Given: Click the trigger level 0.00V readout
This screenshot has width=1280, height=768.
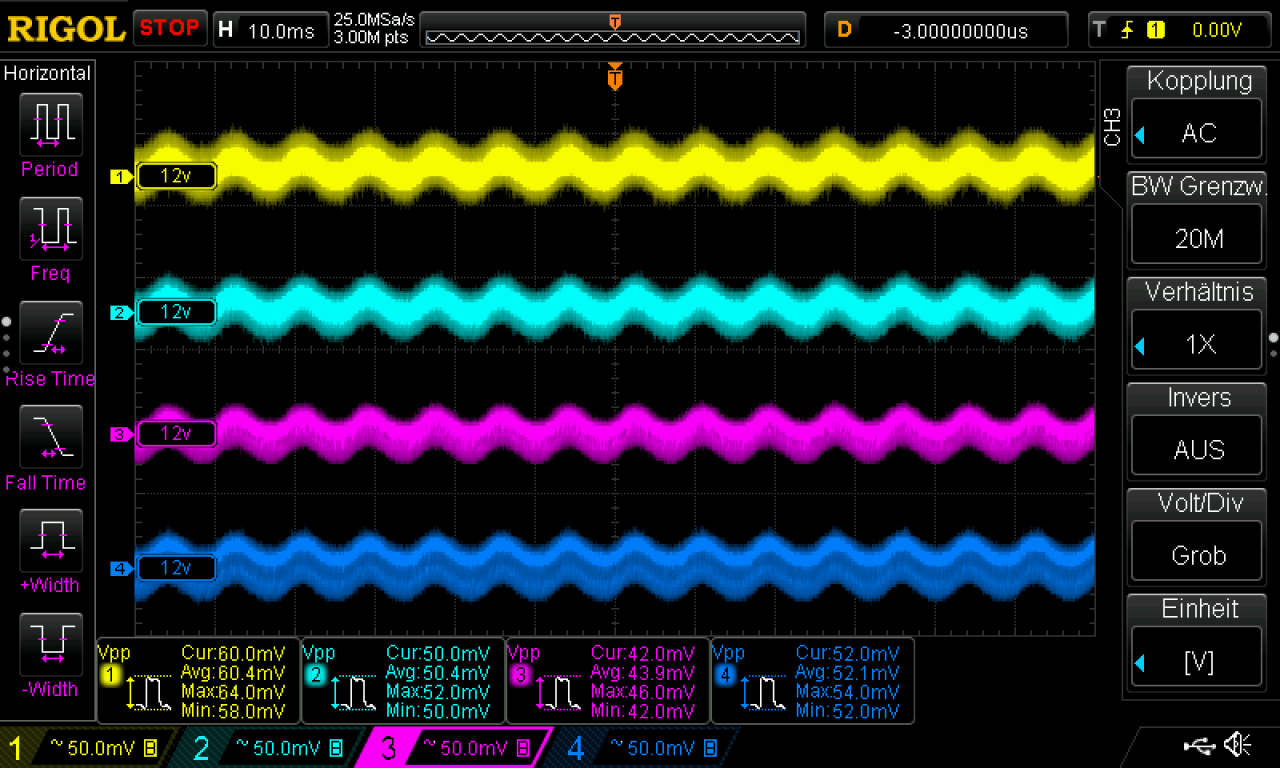Looking at the screenshot, I should pyautogui.click(x=1217, y=30).
